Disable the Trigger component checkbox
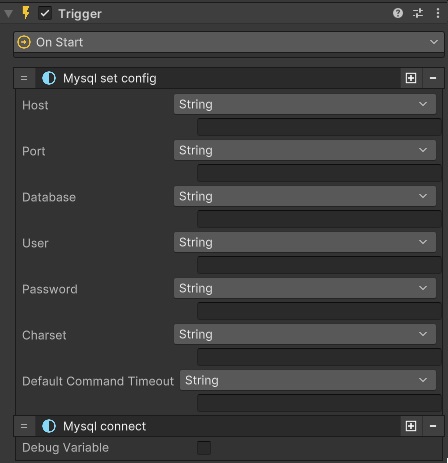The image size is (448, 463). 45,14
